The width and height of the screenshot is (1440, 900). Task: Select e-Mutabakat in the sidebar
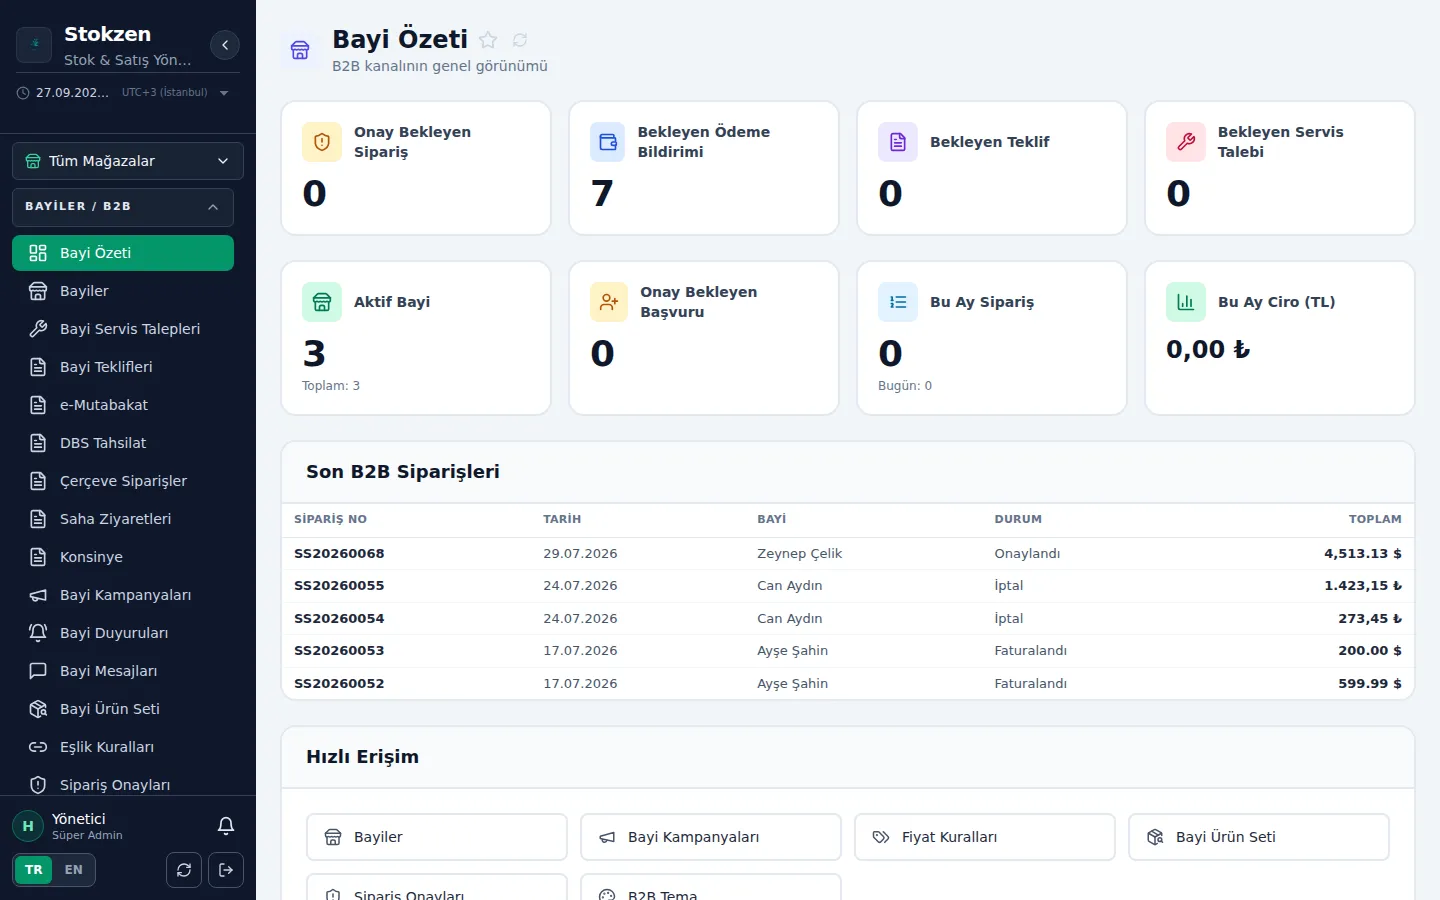(x=123, y=405)
